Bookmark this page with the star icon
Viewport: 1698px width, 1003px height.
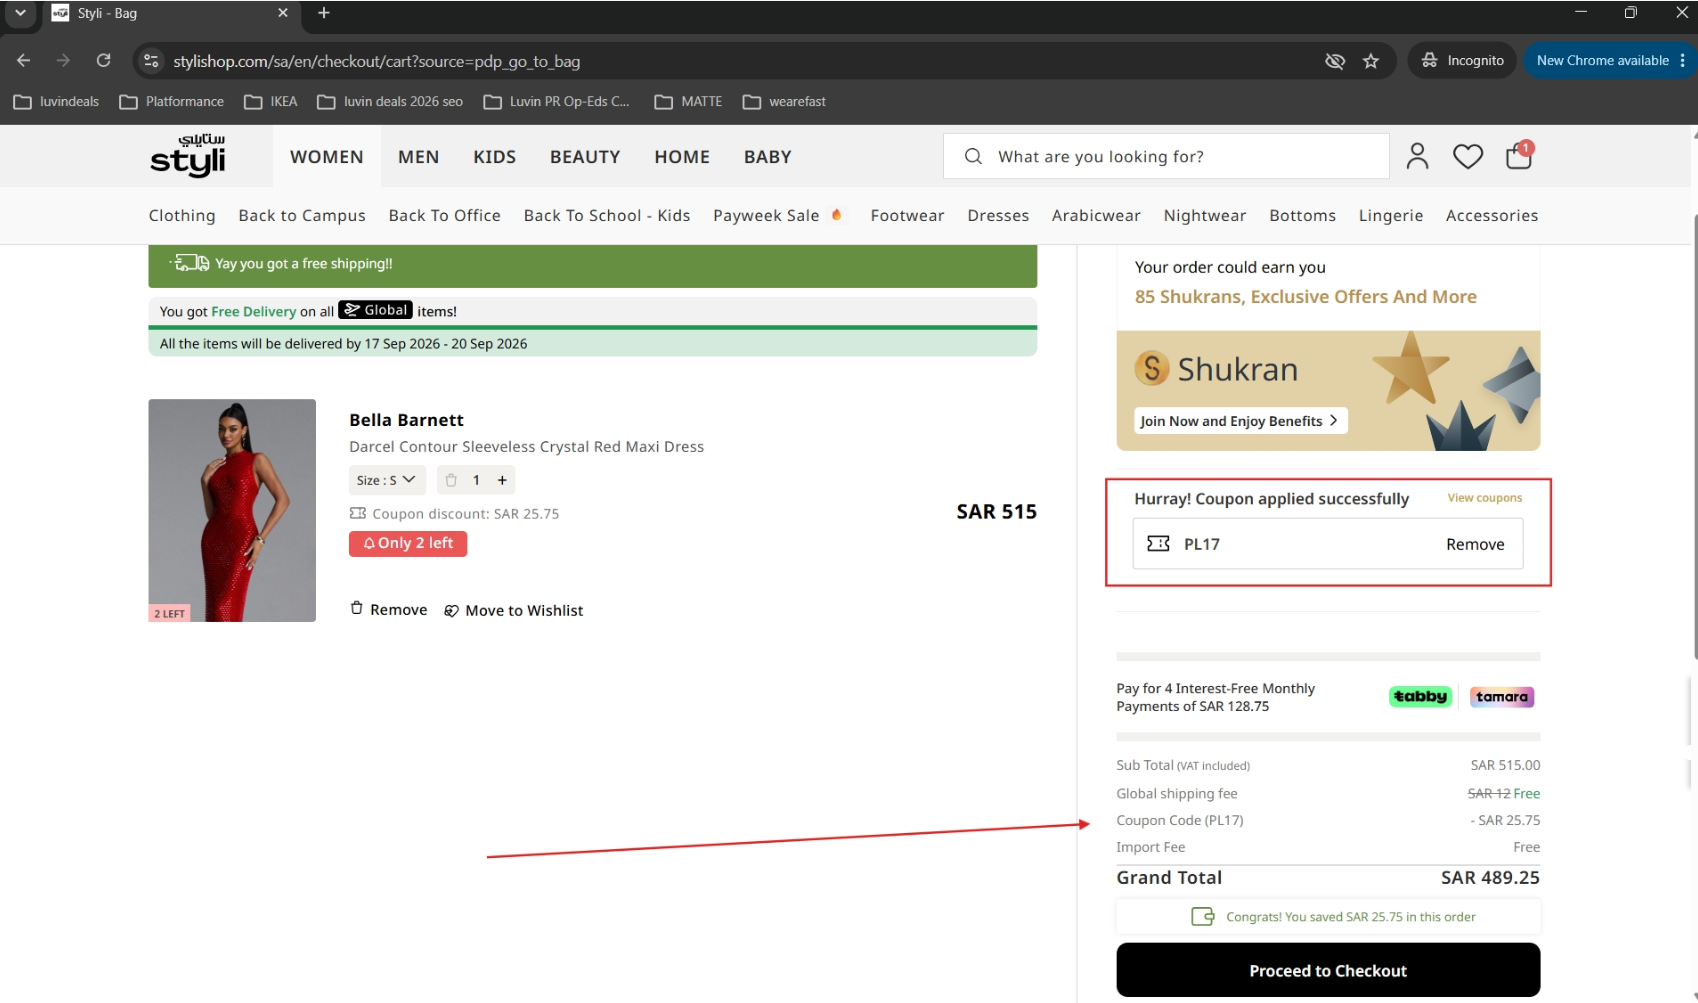[x=1371, y=61]
